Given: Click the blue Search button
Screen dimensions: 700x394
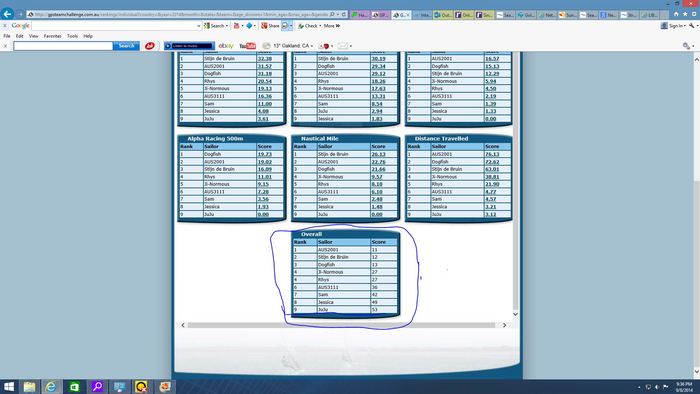Looking at the screenshot, I should (x=126, y=46).
